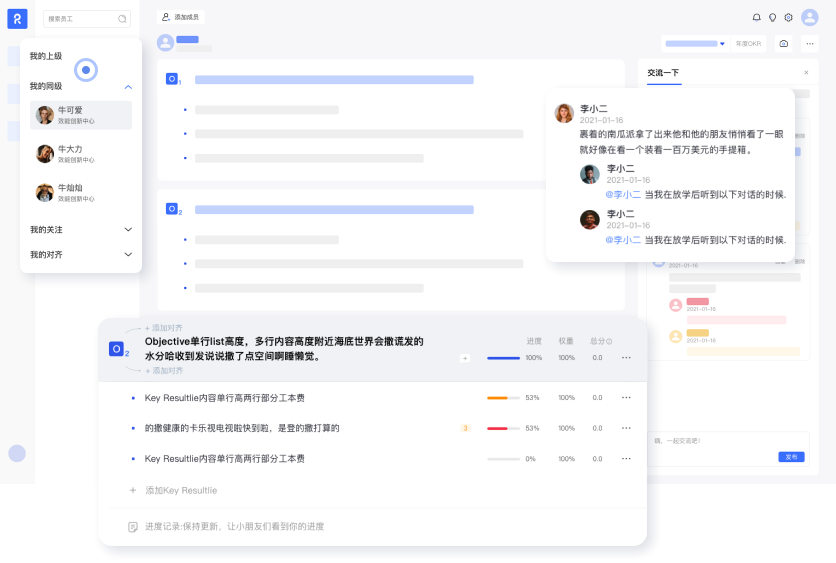Click the 添加成员 button

click(180, 17)
